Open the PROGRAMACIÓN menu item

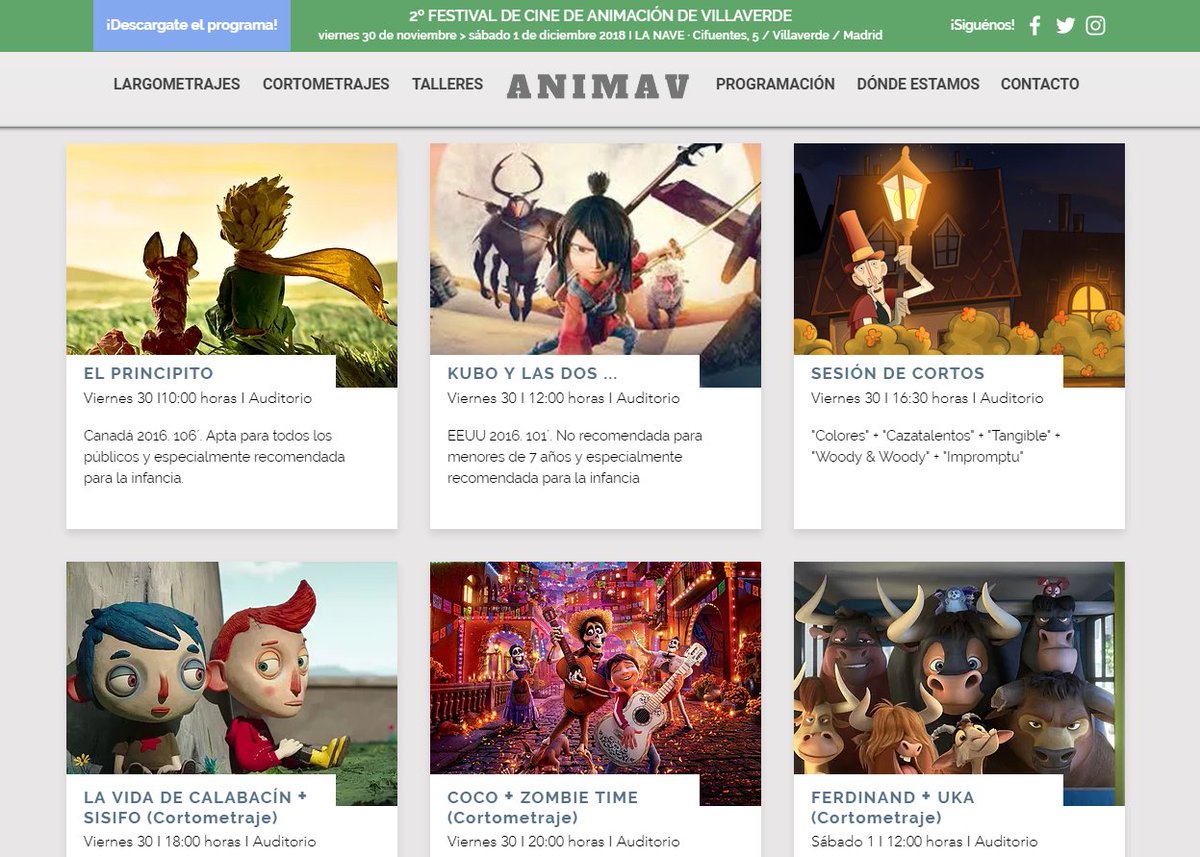[775, 84]
